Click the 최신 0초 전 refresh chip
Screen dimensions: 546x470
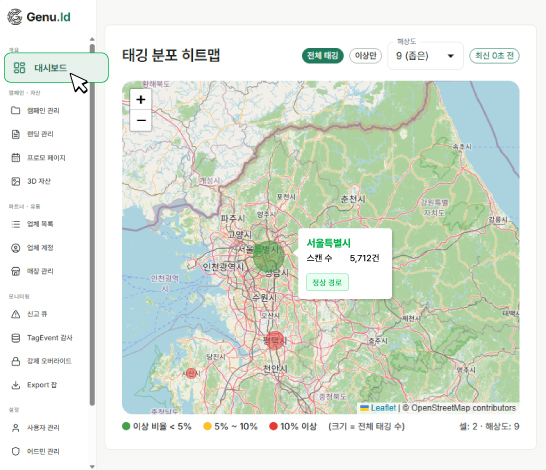point(494,56)
